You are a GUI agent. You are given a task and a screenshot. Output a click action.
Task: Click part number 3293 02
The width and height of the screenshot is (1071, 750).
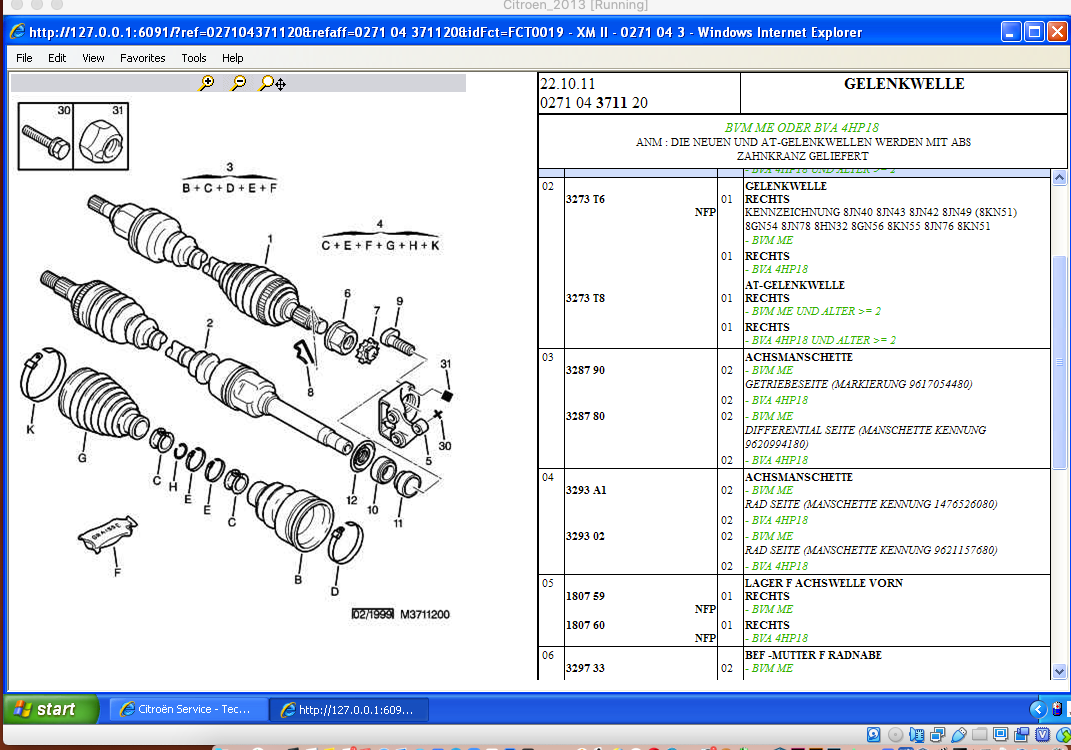585,536
